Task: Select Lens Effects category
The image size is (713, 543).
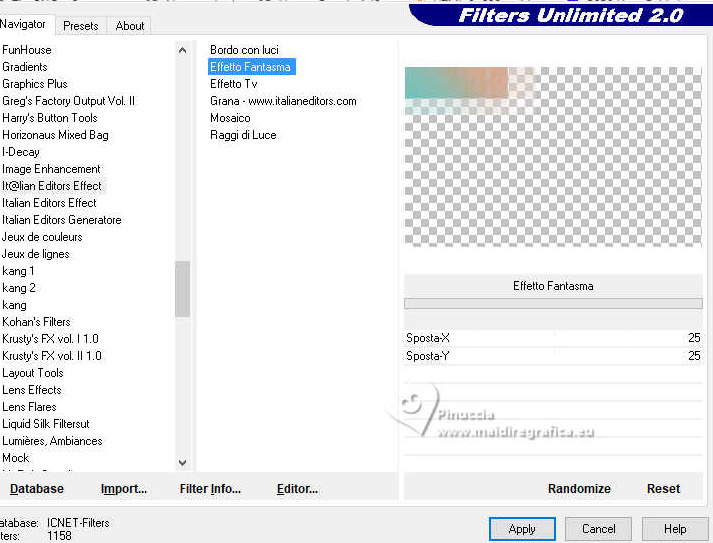Action: [32, 390]
